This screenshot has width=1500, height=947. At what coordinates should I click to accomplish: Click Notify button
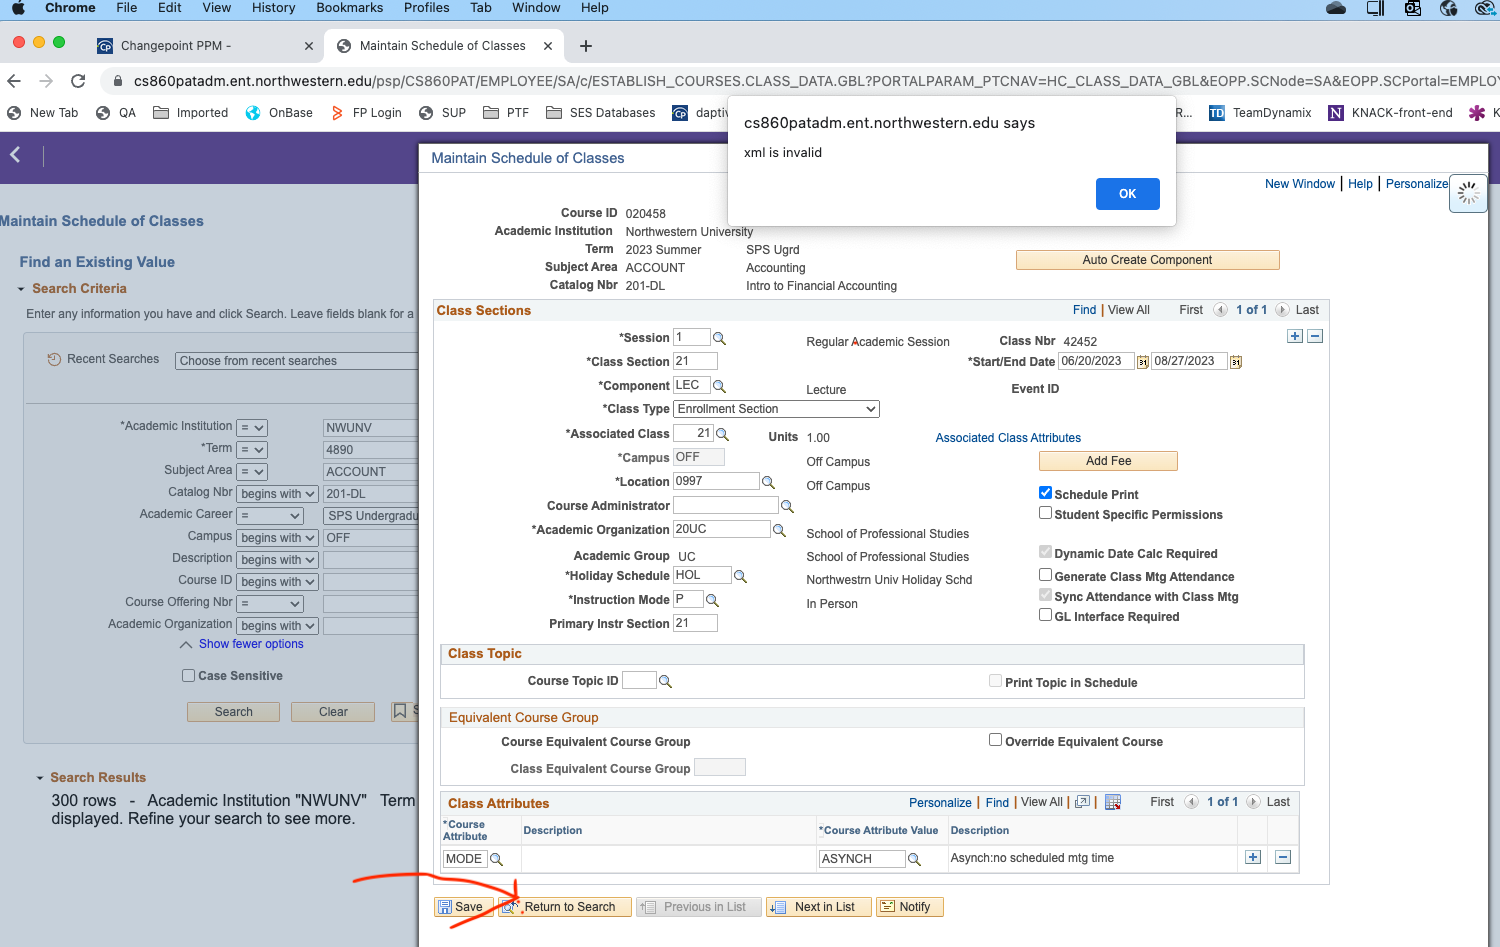coord(909,907)
